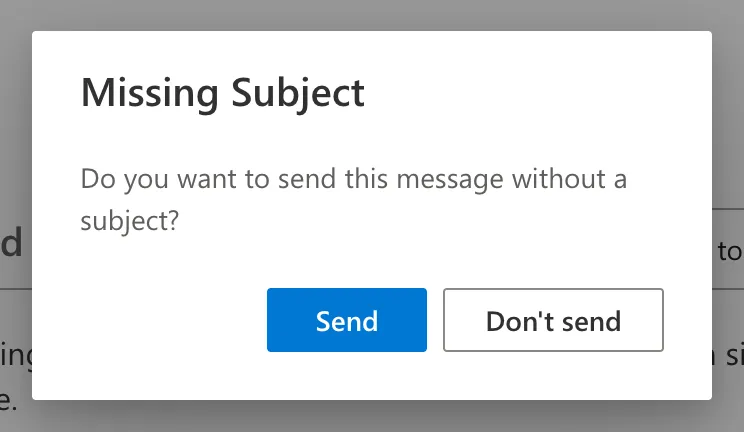
Task: Choose the Don't send button
Action: (553, 320)
